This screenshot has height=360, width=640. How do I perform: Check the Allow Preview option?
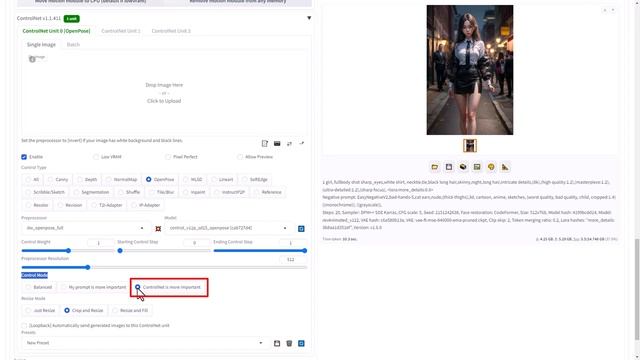(x=240, y=157)
